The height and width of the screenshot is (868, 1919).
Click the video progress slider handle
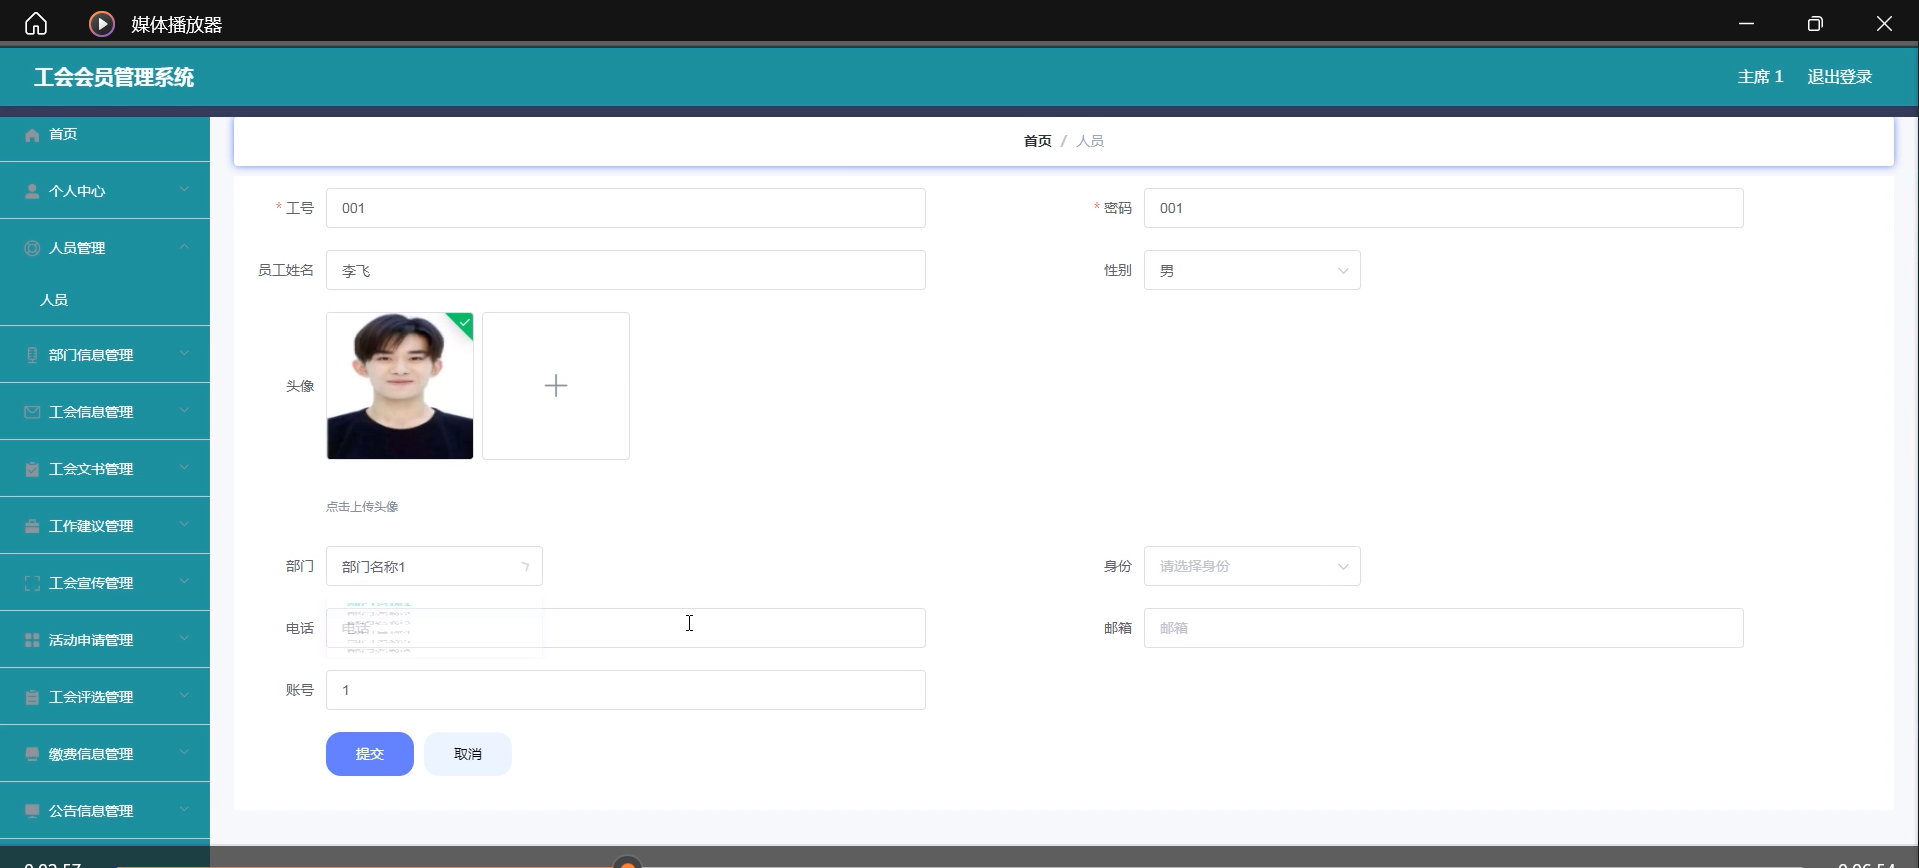627,864
